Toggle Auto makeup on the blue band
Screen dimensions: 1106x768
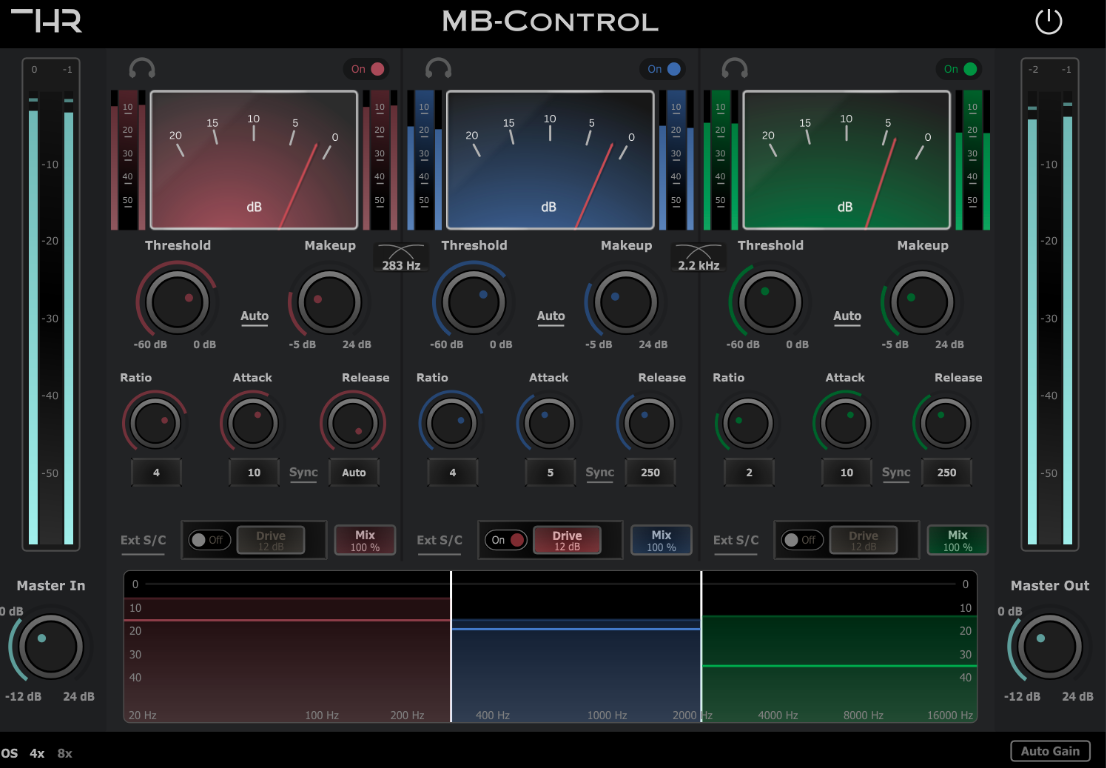(x=551, y=317)
